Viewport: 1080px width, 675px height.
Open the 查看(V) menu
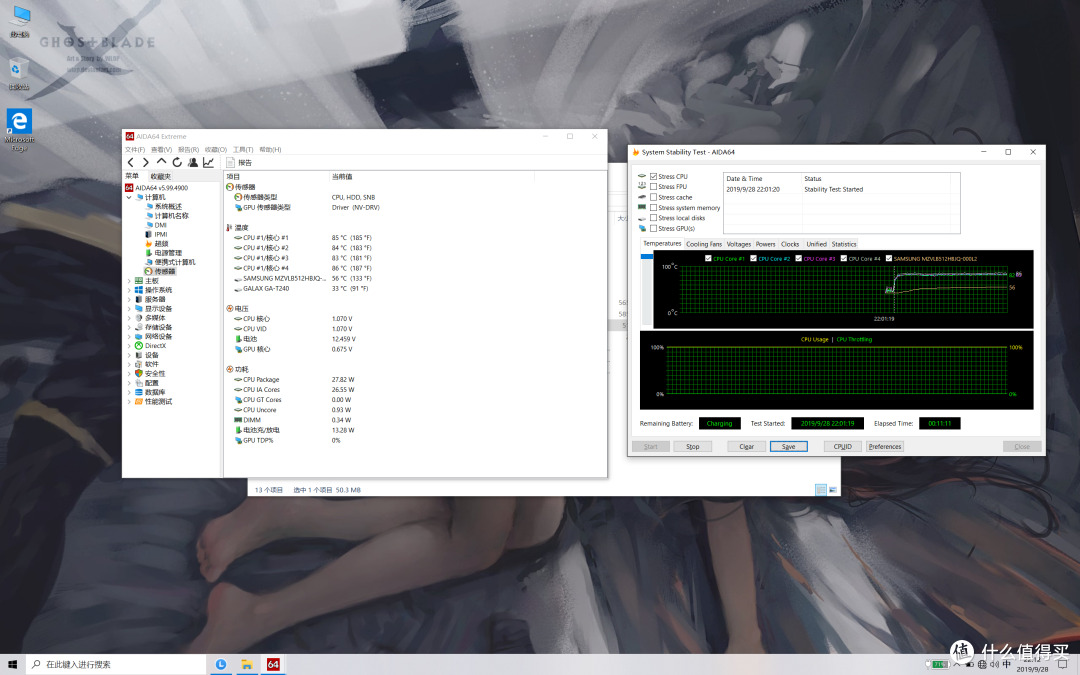[161, 149]
